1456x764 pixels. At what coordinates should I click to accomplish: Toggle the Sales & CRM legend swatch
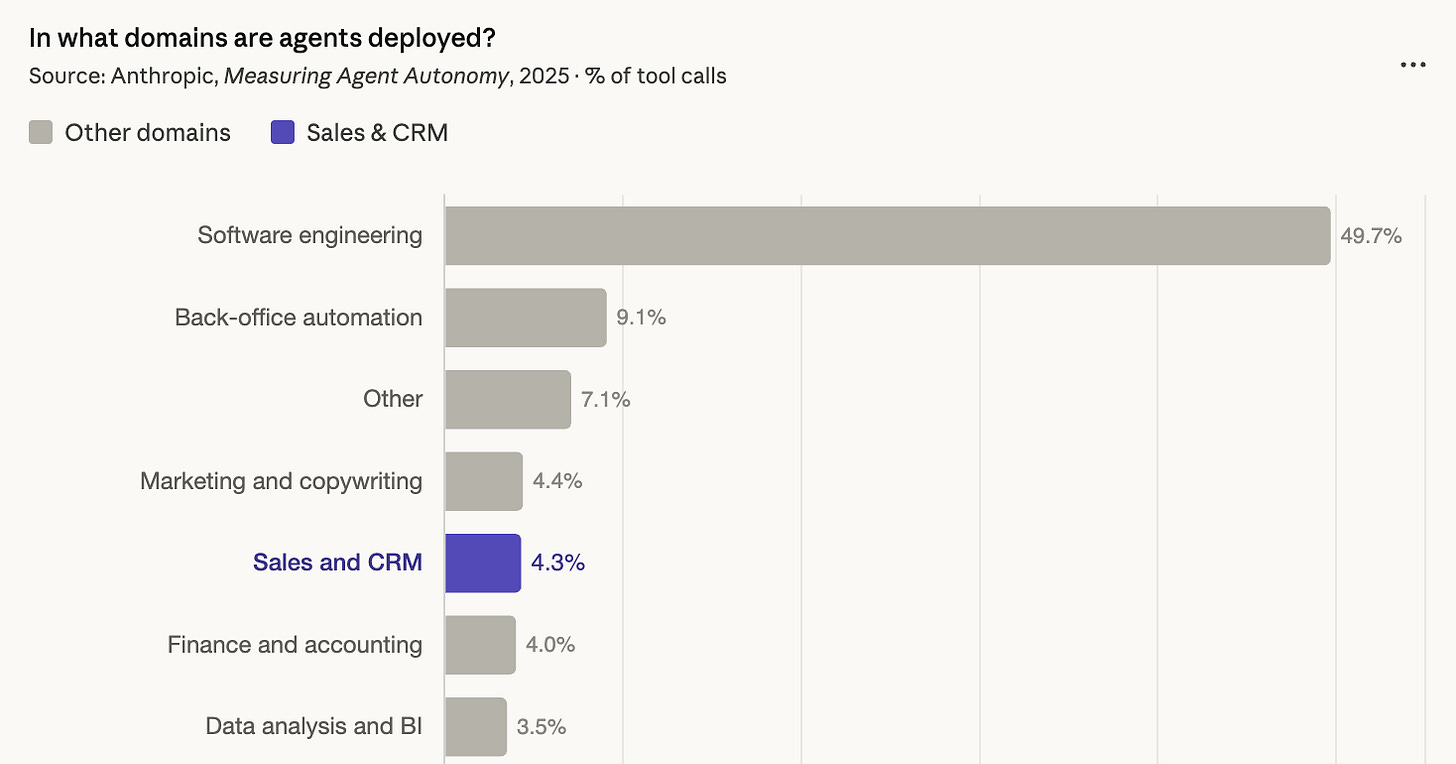283,132
